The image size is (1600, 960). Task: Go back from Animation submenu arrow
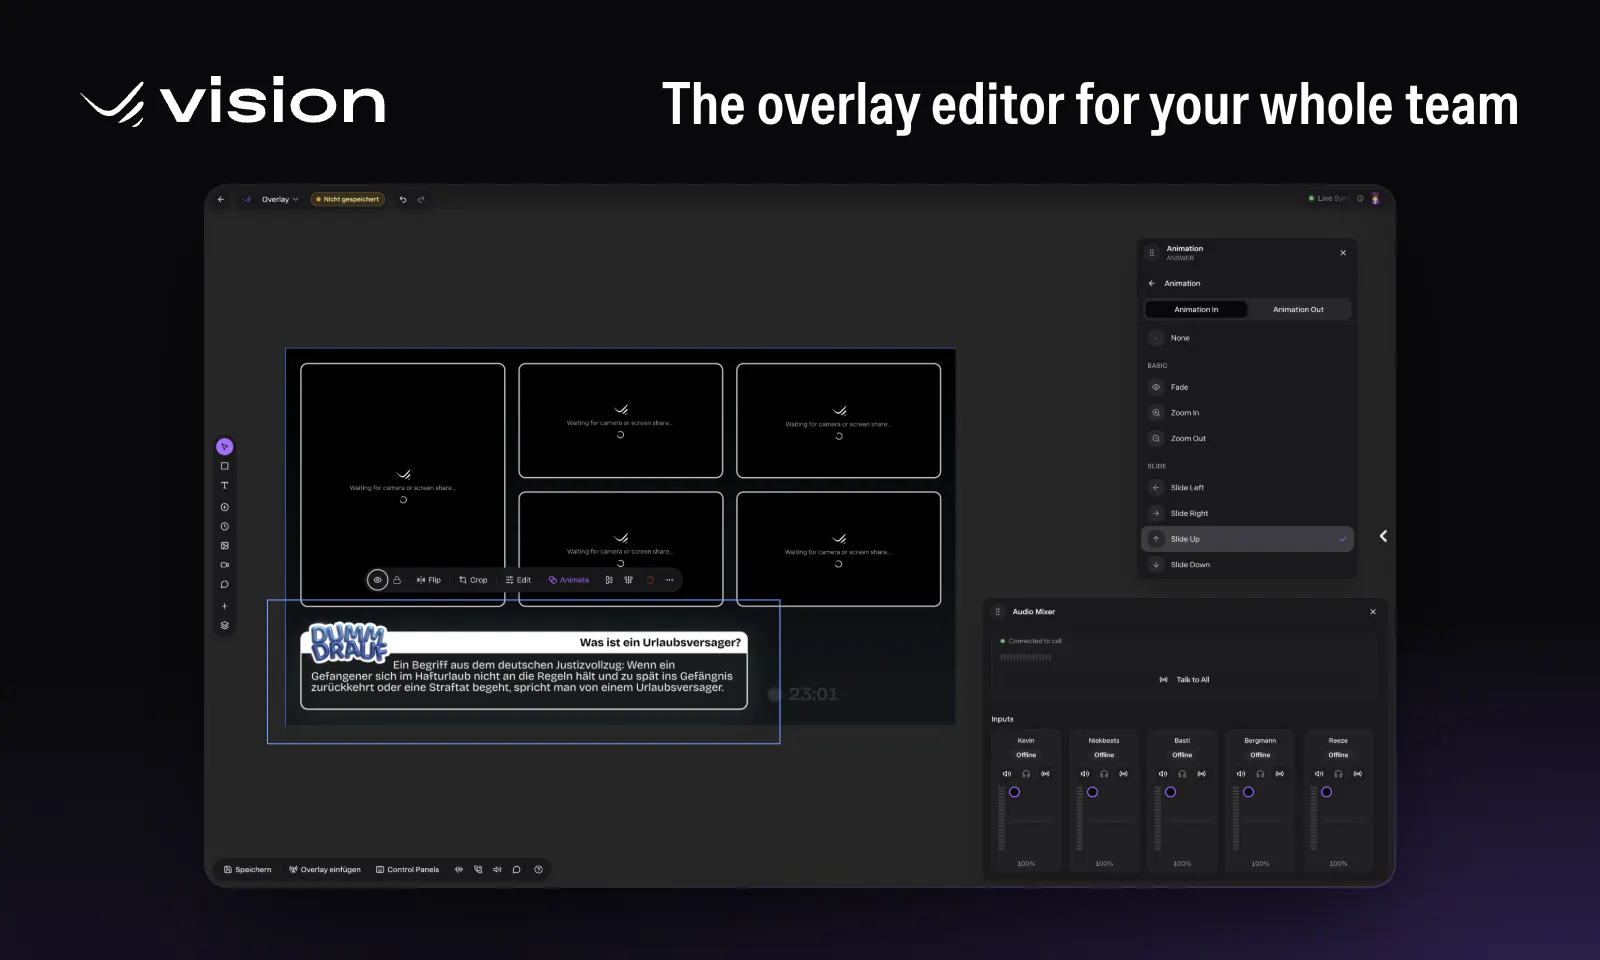click(1152, 284)
